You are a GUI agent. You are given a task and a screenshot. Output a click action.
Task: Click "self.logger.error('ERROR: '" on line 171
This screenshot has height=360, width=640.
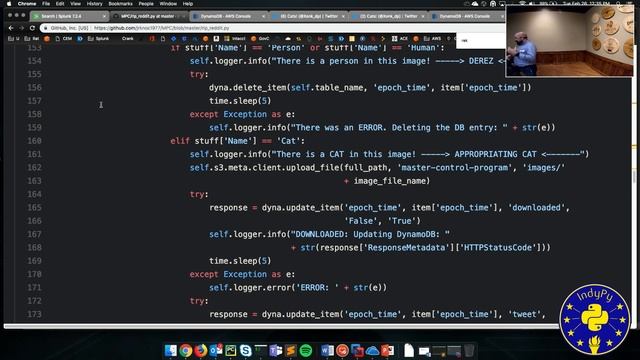point(274,288)
